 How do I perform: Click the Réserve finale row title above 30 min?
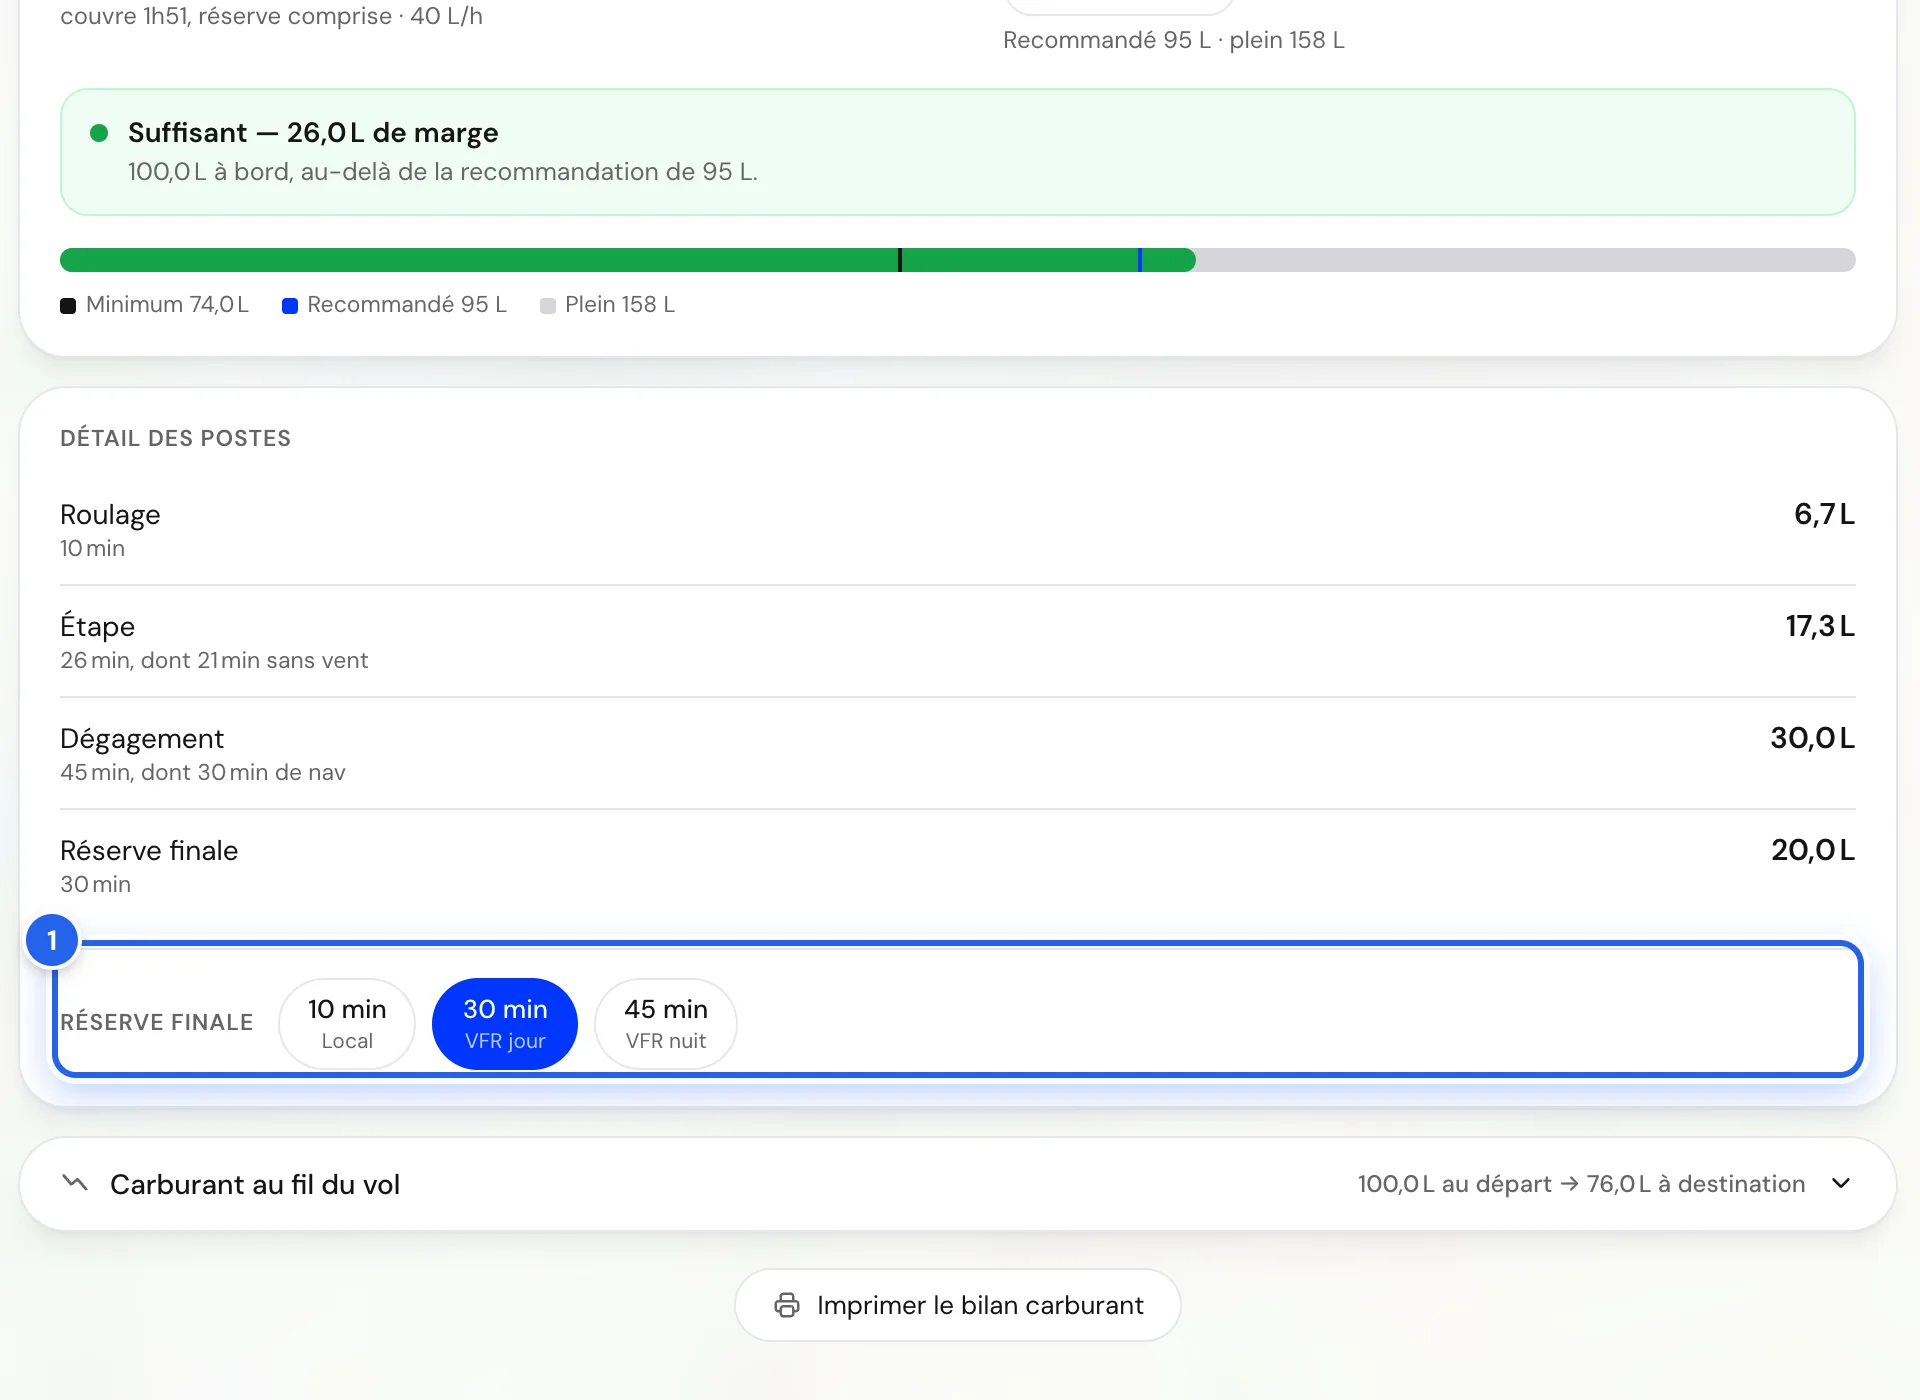pyautogui.click(x=149, y=850)
